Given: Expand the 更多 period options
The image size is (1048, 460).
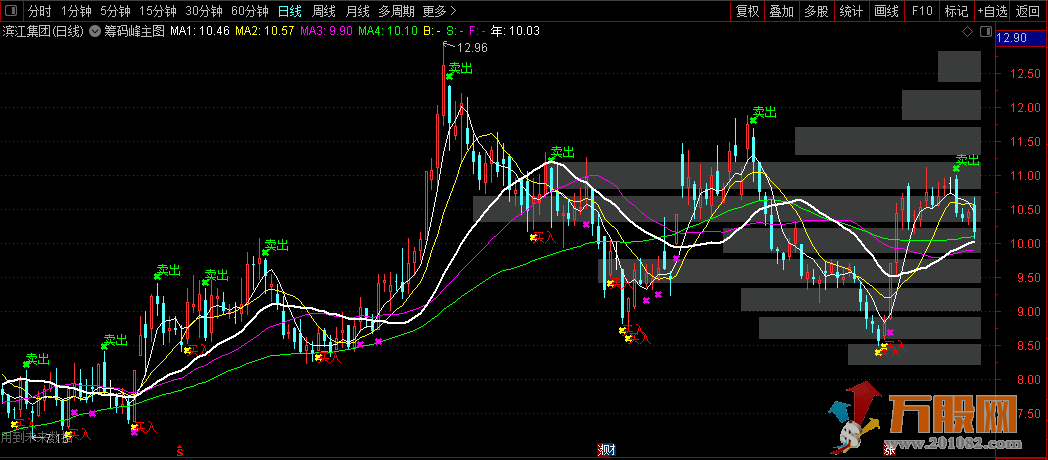Looking at the screenshot, I should [440, 11].
